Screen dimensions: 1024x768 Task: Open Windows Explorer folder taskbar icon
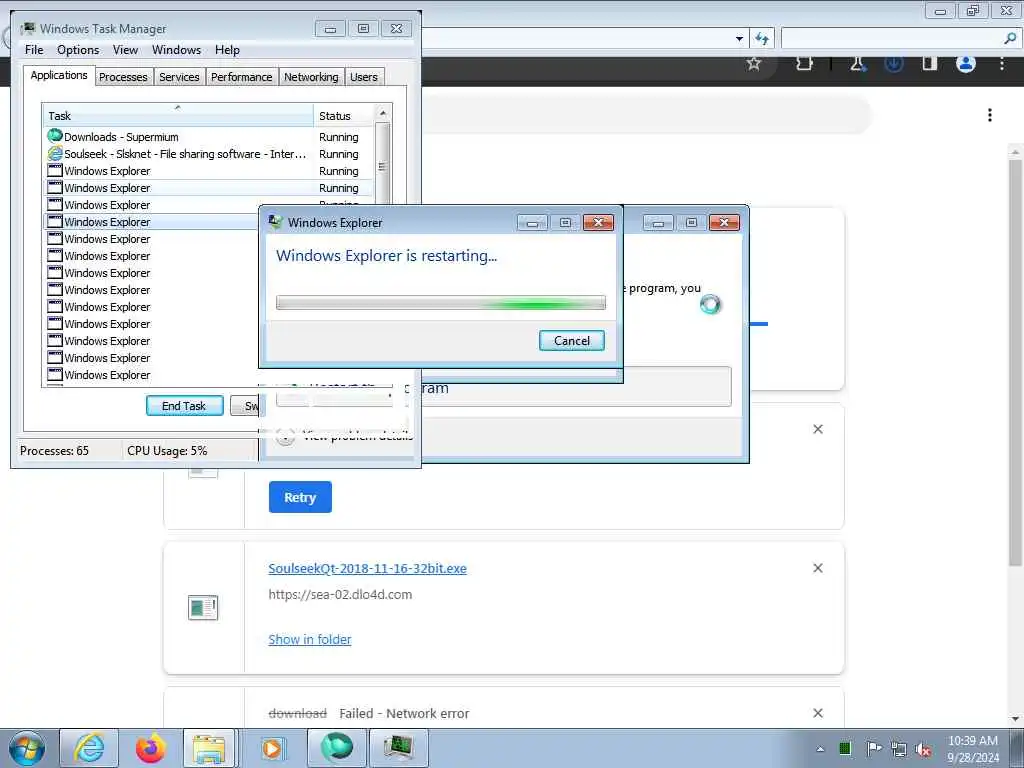(209, 748)
